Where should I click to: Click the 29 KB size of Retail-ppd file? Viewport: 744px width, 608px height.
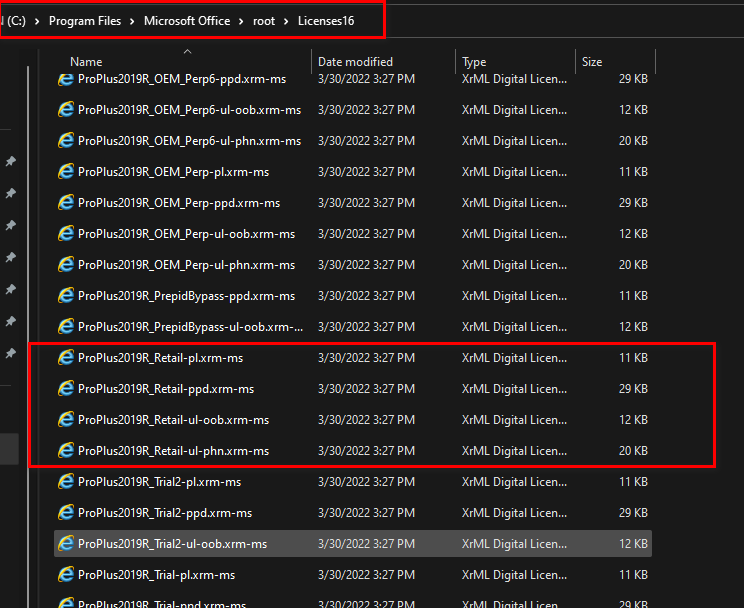(633, 389)
